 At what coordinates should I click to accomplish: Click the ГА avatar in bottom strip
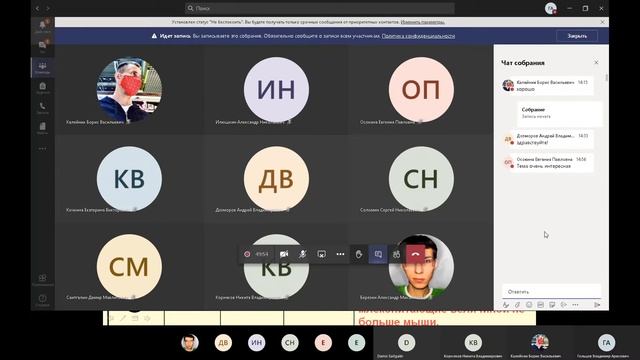(x=606, y=342)
